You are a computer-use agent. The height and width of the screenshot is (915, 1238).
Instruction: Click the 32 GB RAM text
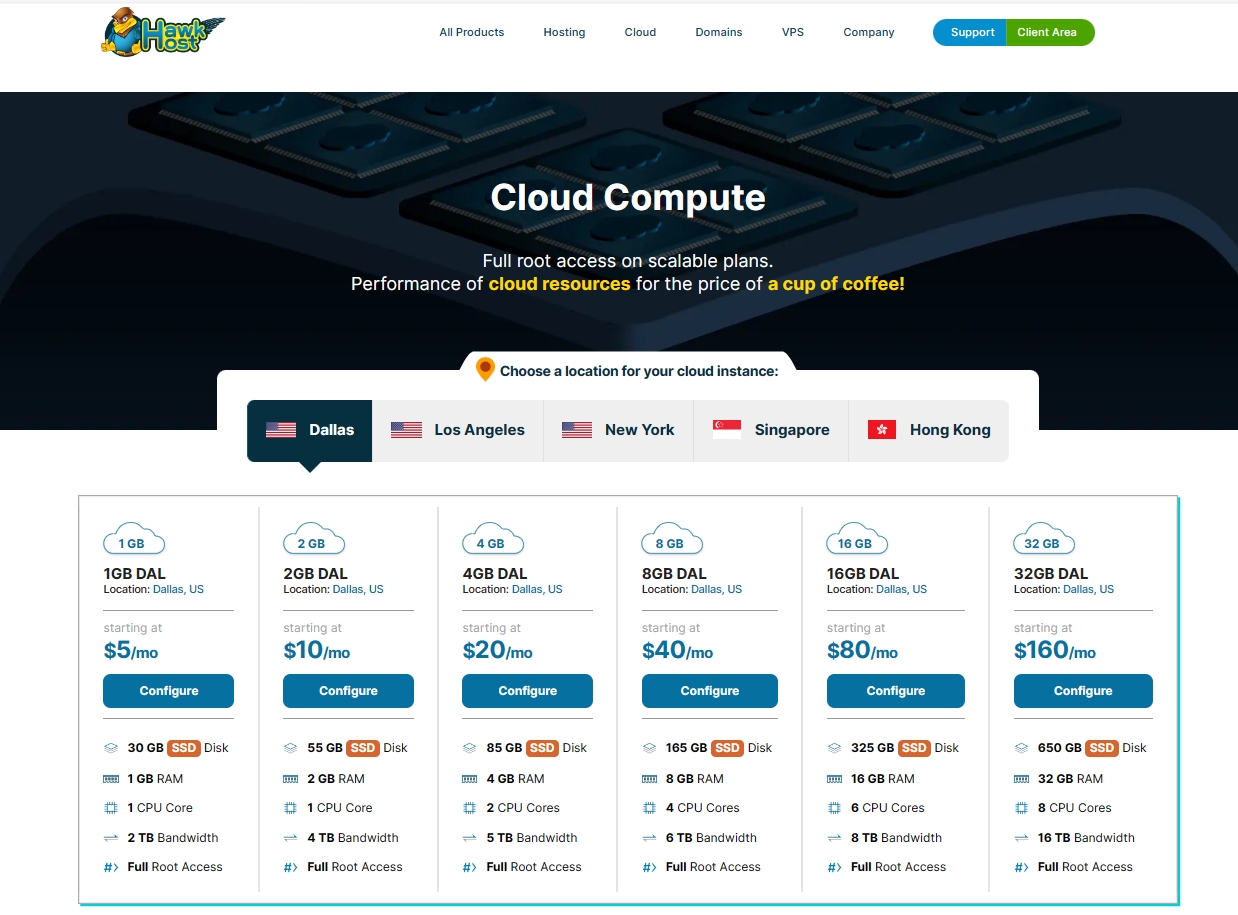1070,778
